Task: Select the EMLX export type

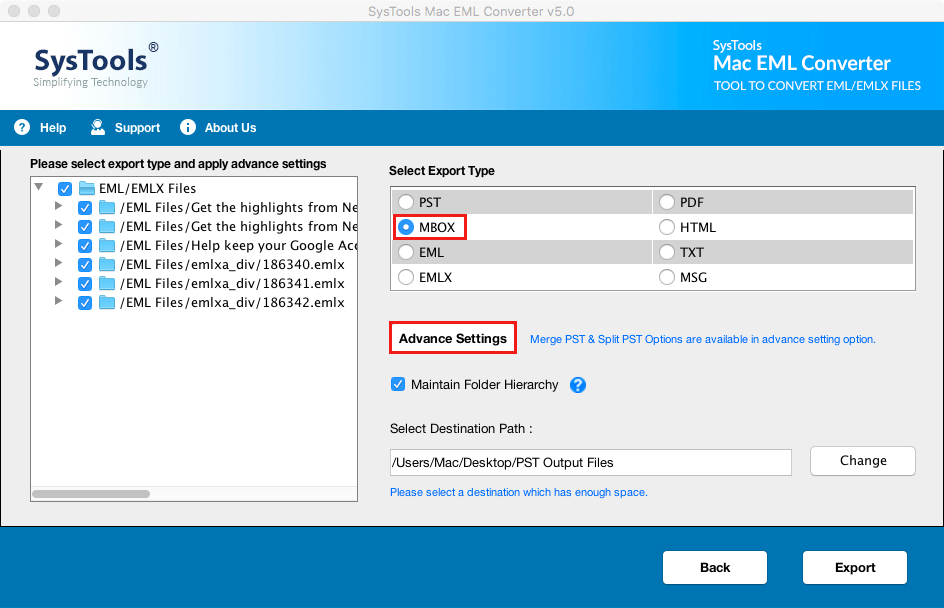Action: point(406,277)
